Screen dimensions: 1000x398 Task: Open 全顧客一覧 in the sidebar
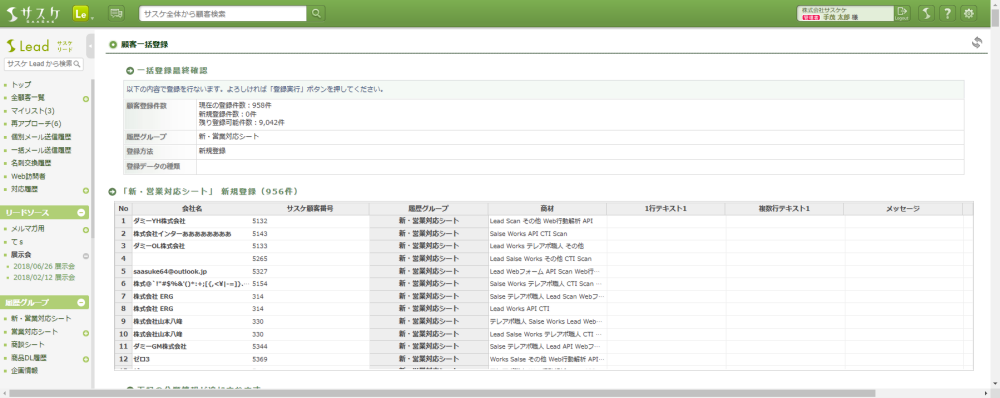[x=28, y=98]
